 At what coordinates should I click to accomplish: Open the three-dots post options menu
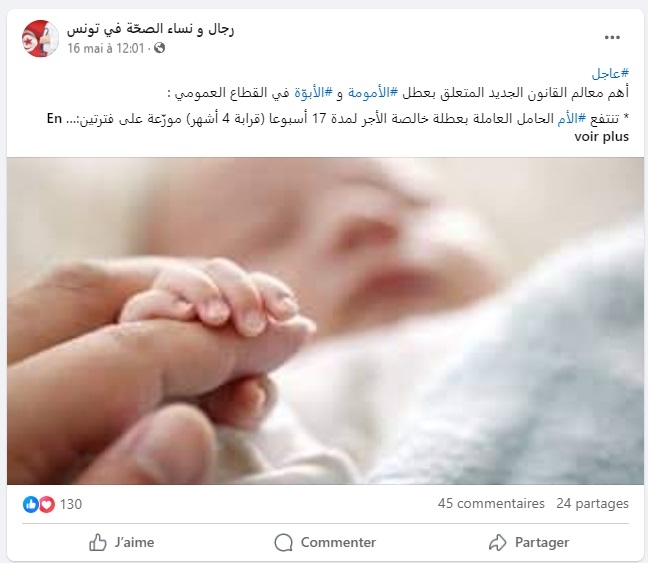tap(612, 37)
